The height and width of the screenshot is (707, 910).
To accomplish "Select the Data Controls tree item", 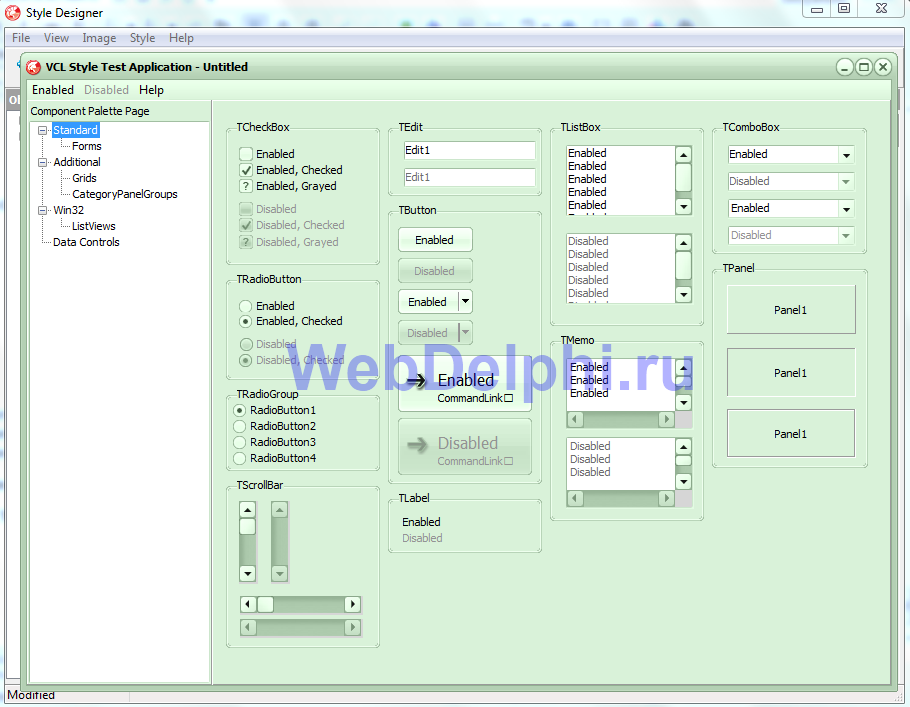I will point(86,243).
